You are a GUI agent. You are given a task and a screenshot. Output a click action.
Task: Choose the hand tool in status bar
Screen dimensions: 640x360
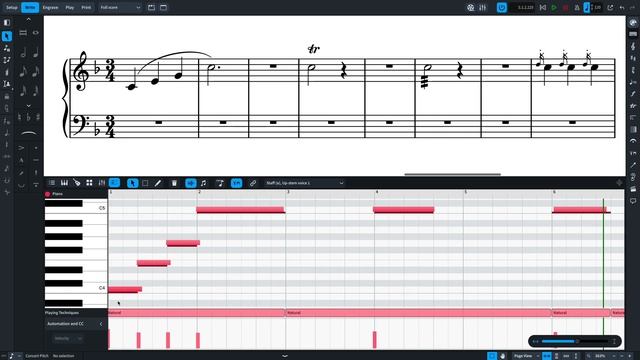click(503, 356)
